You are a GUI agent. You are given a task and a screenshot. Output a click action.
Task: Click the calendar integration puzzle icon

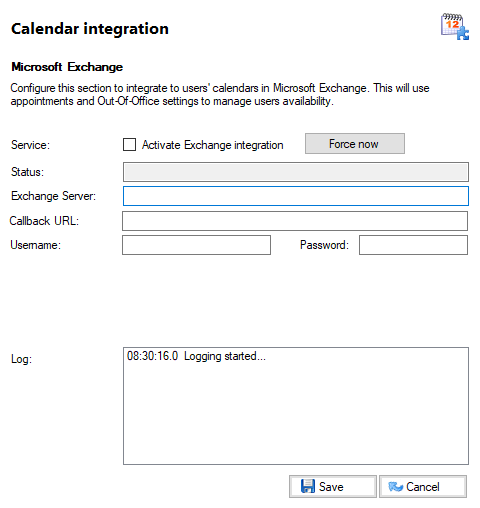[455, 27]
